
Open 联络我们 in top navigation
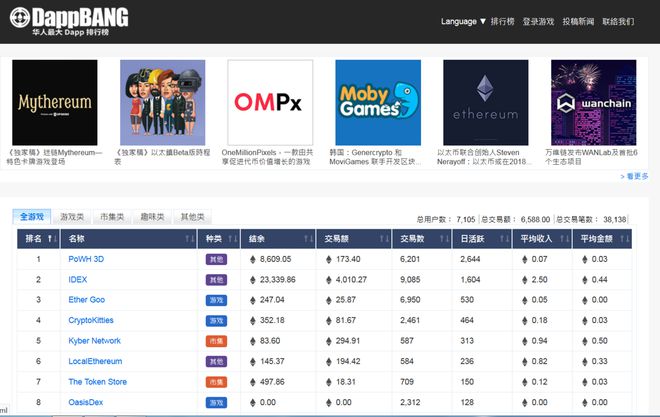(x=618, y=21)
